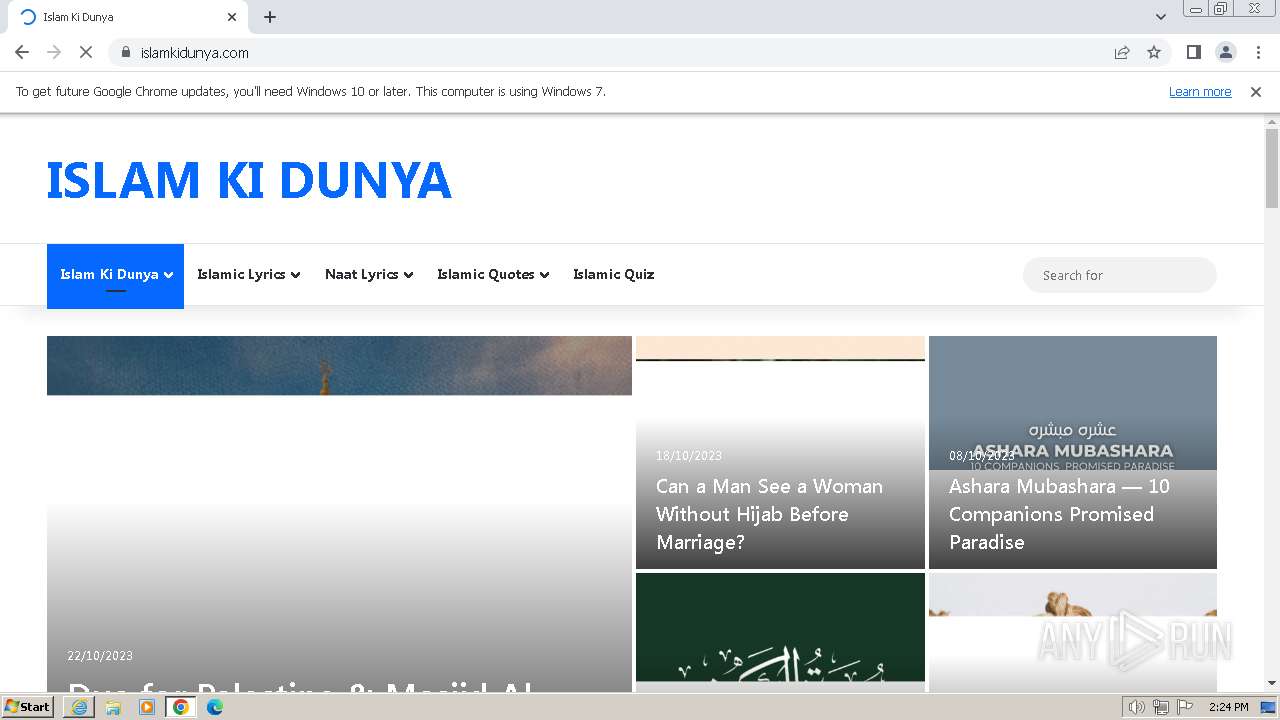Open Action Center flag icon
The height and width of the screenshot is (720, 1280).
[x=1185, y=707]
